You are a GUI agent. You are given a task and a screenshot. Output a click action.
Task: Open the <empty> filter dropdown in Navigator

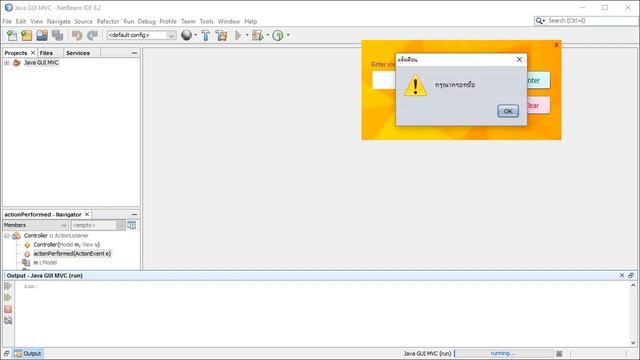coord(98,225)
